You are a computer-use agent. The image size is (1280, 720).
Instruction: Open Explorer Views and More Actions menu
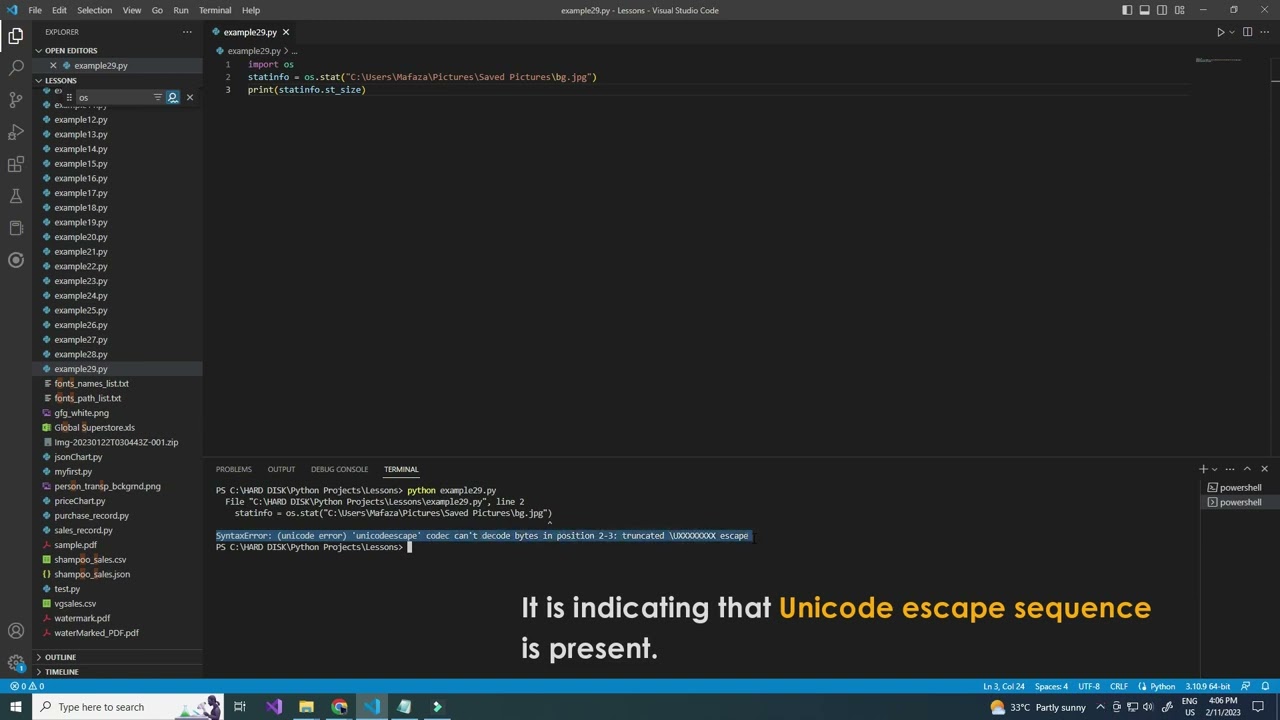(187, 32)
